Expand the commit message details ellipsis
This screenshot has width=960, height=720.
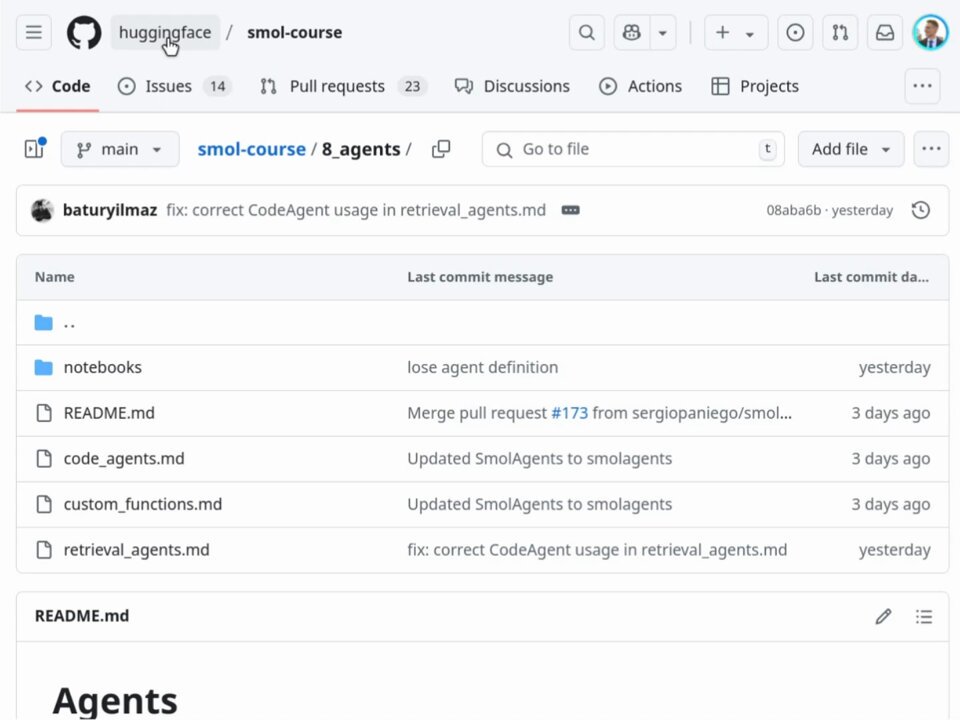coord(570,210)
